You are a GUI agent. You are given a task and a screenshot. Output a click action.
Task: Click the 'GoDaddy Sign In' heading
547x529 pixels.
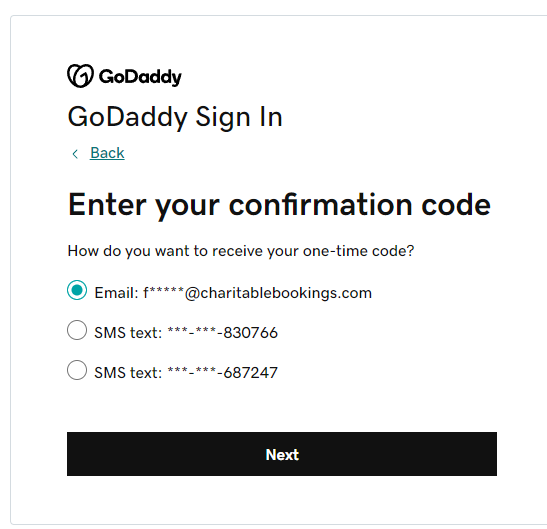175,118
